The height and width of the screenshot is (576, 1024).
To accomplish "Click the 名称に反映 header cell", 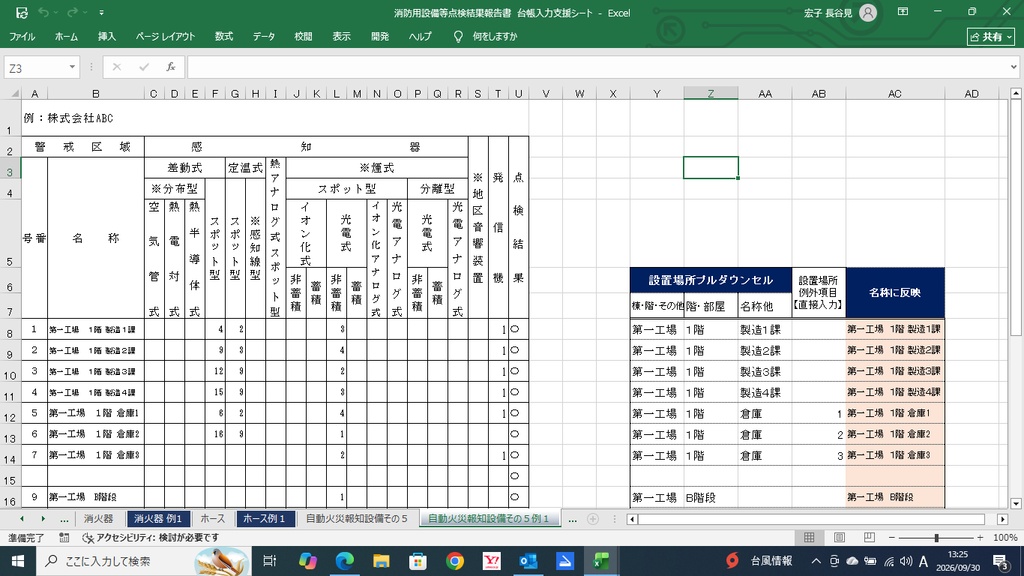I will 895,293.
